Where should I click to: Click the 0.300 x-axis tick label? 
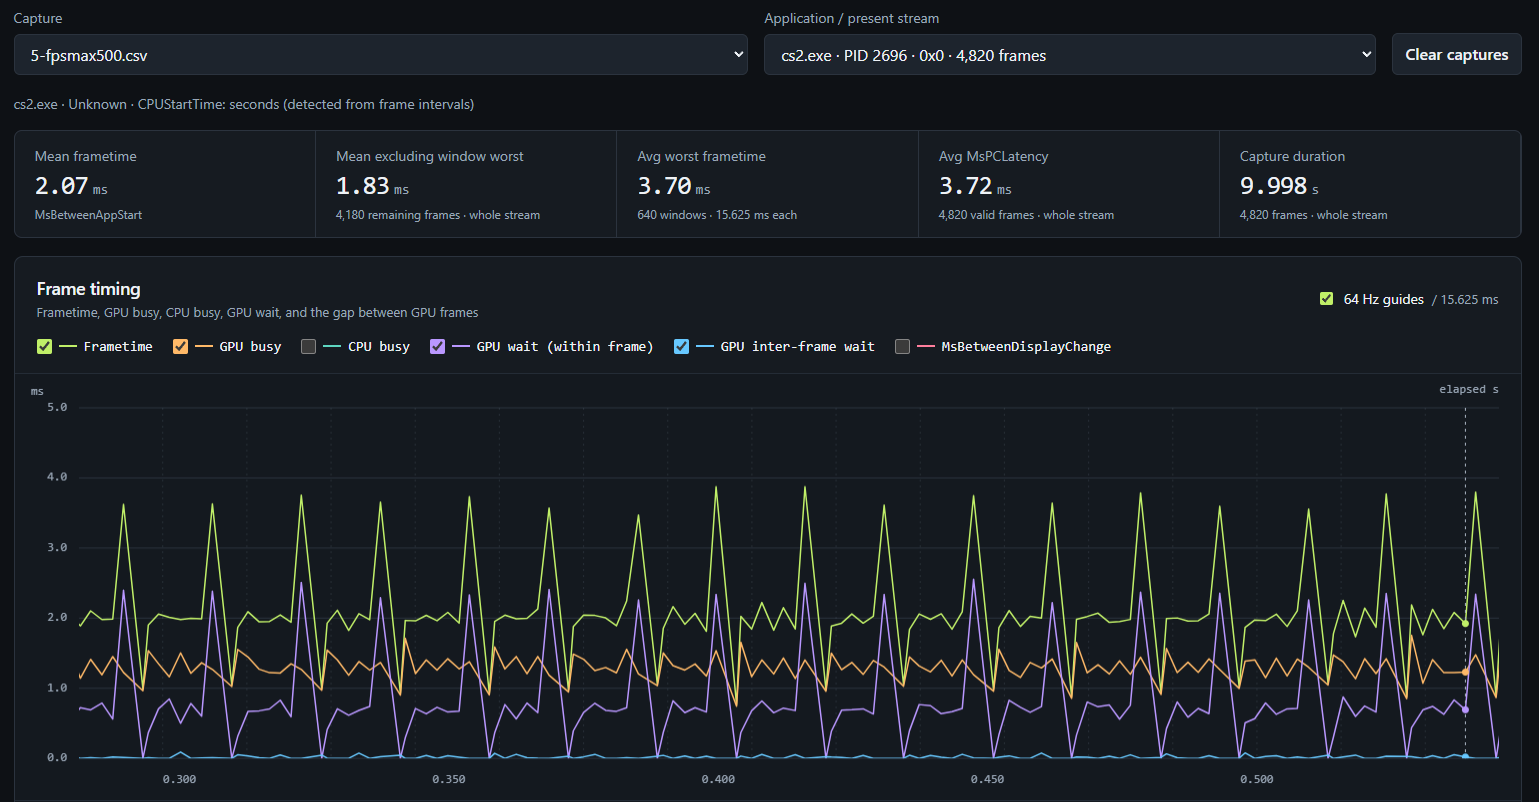click(x=179, y=779)
